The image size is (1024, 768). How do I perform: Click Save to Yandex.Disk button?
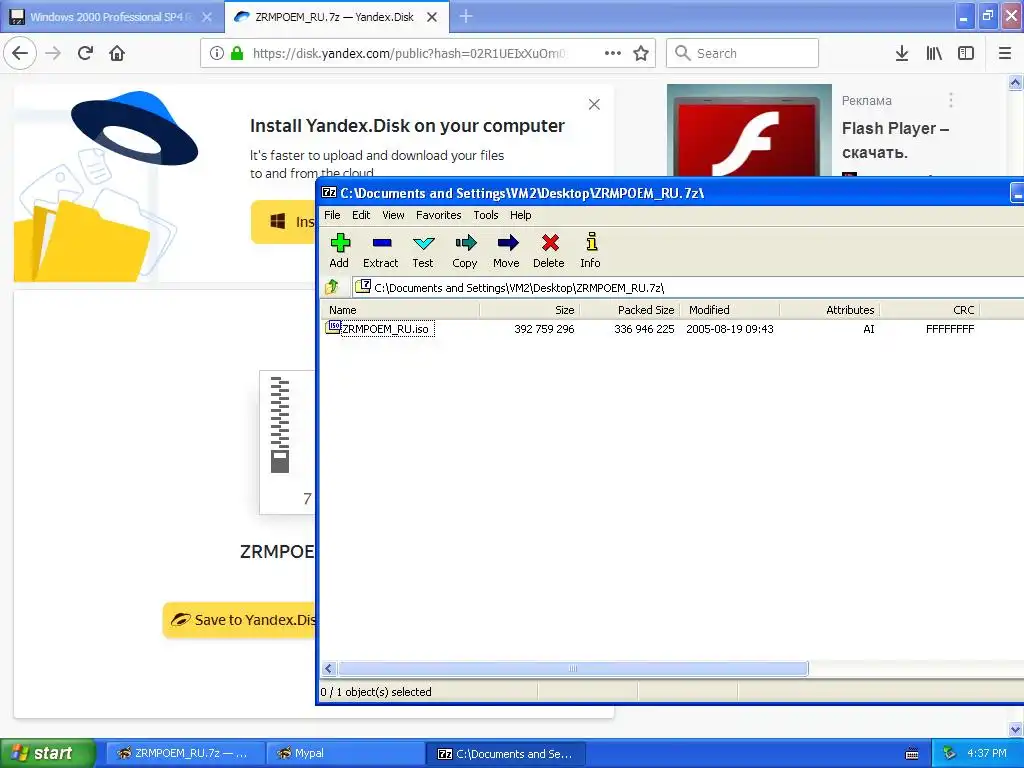click(x=240, y=620)
